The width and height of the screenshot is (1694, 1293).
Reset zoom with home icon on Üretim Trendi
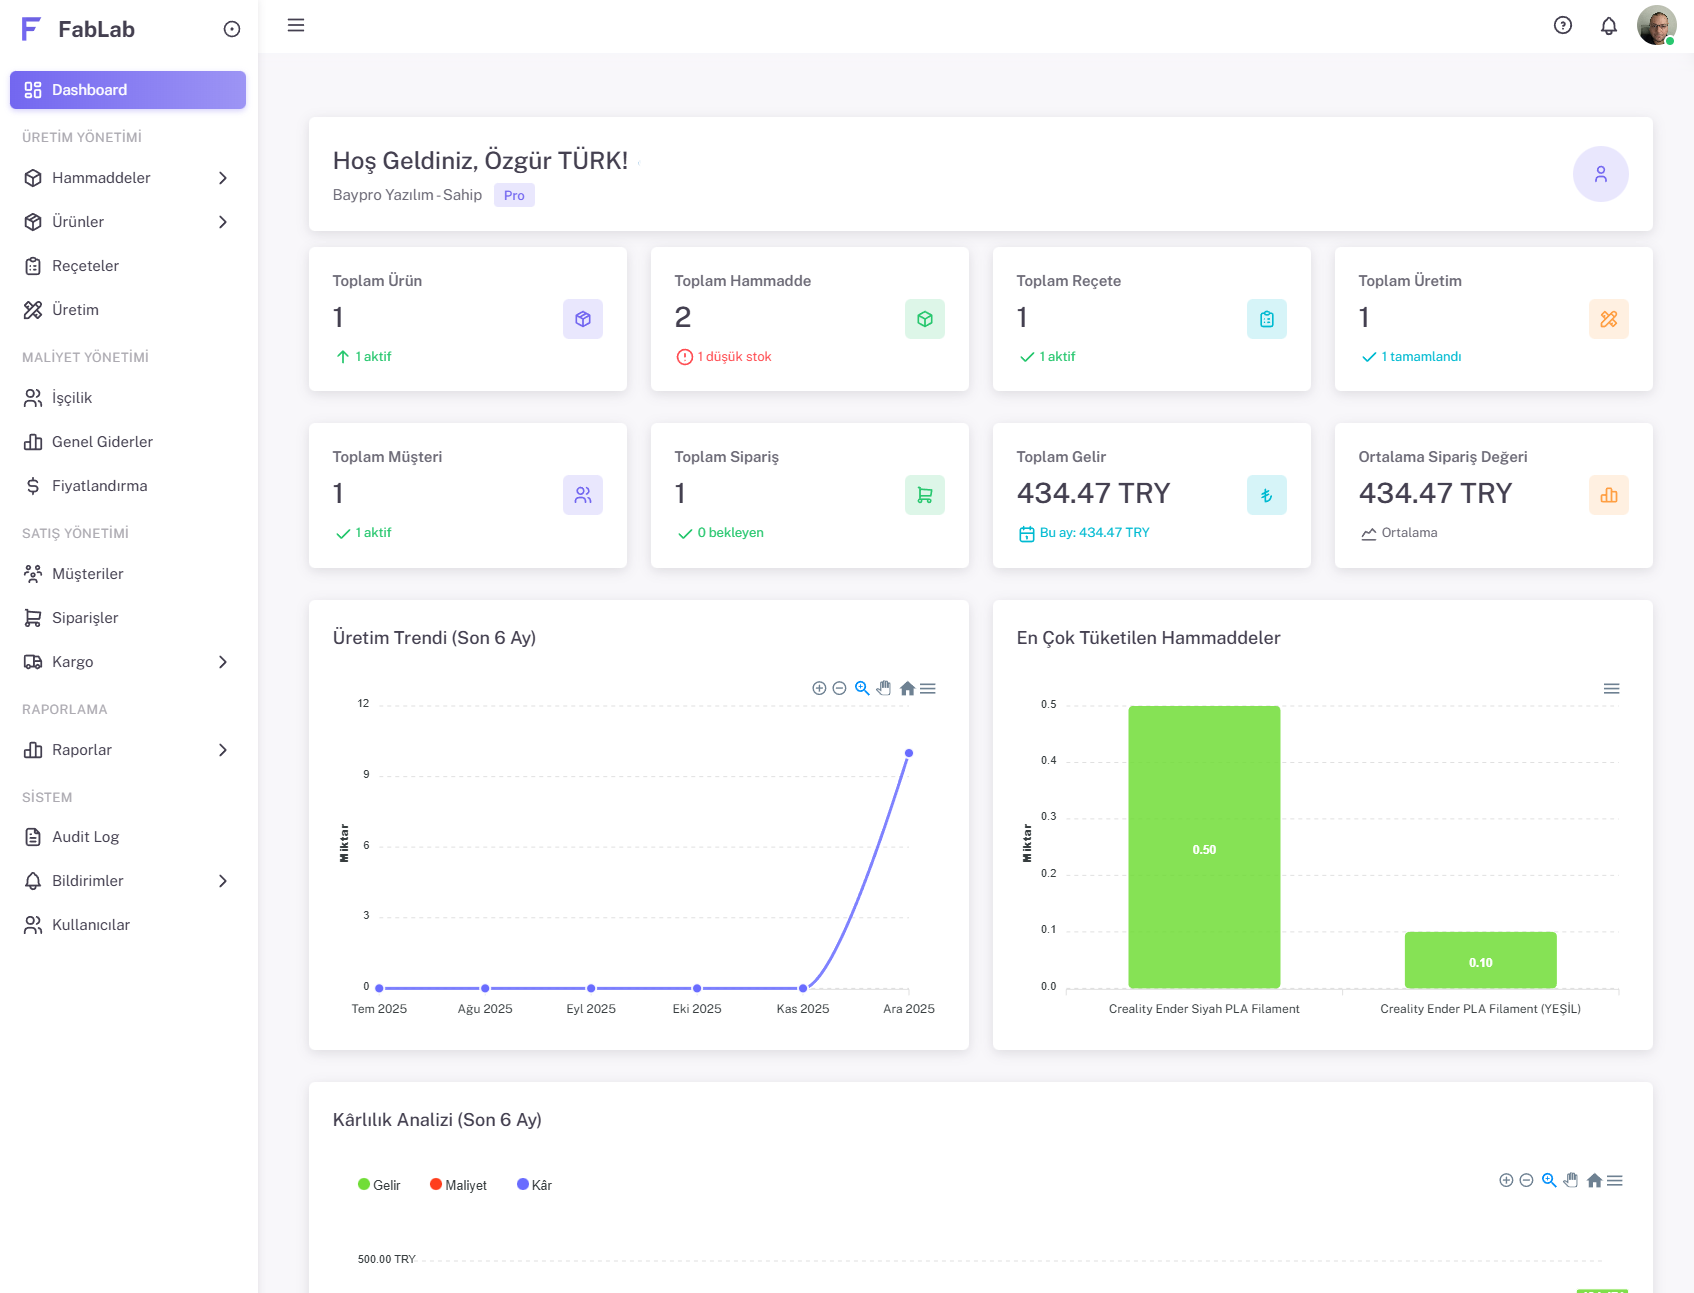click(x=907, y=688)
